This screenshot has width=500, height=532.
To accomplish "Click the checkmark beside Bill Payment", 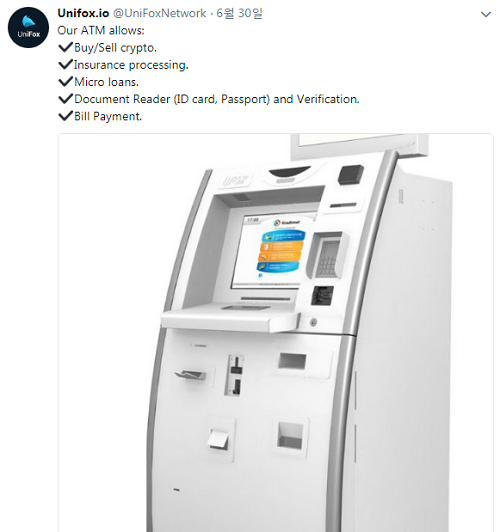I will (65, 115).
